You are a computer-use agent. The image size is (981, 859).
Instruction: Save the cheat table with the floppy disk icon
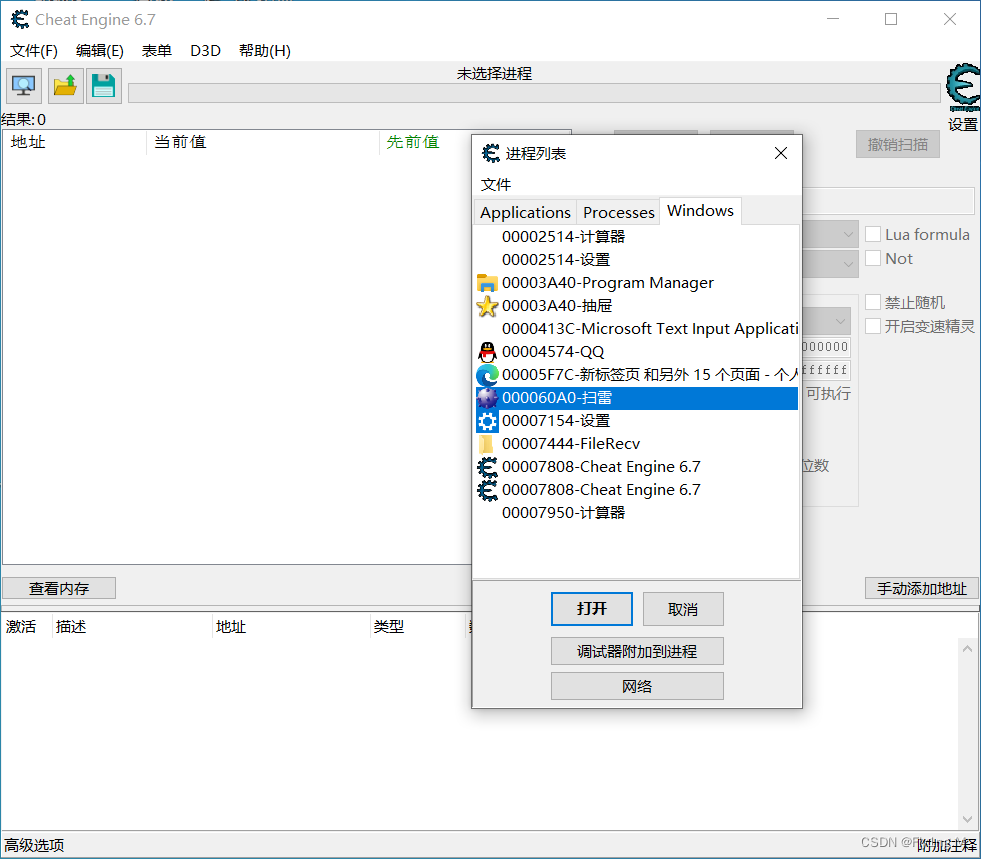click(x=104, y=86)
